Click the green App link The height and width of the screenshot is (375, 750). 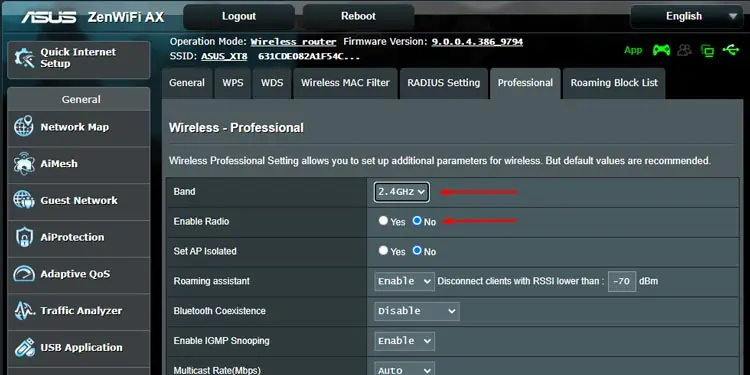click(633, 50)
